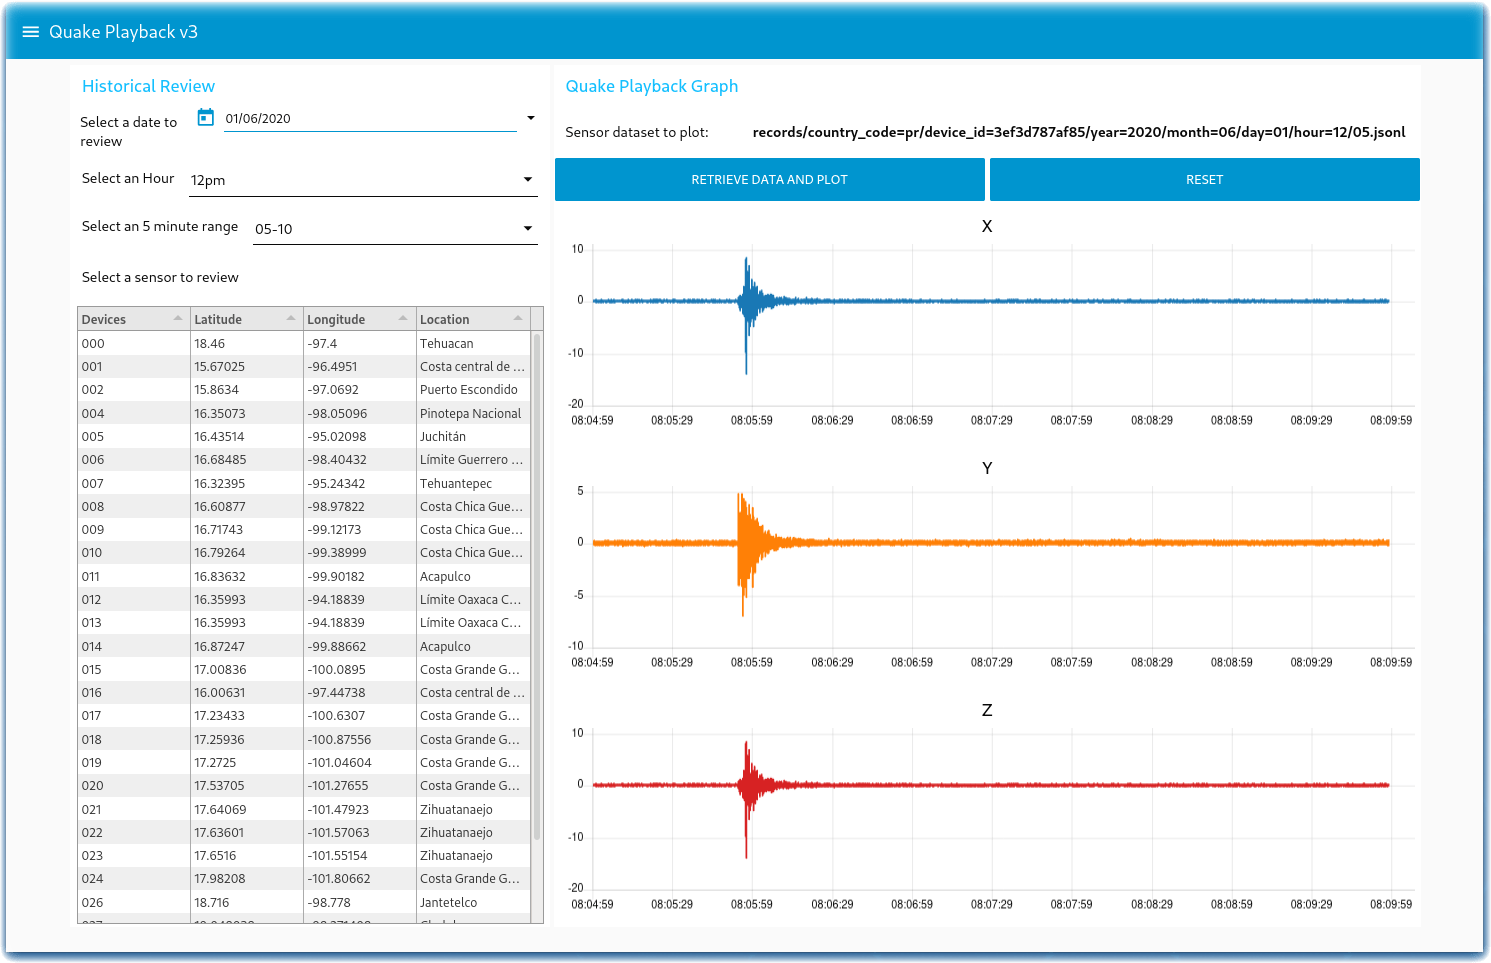The width and height of the screenshot is (1491, 963).
Task: Select the Tehuantepec location cell
Action: tap(472, 483)
